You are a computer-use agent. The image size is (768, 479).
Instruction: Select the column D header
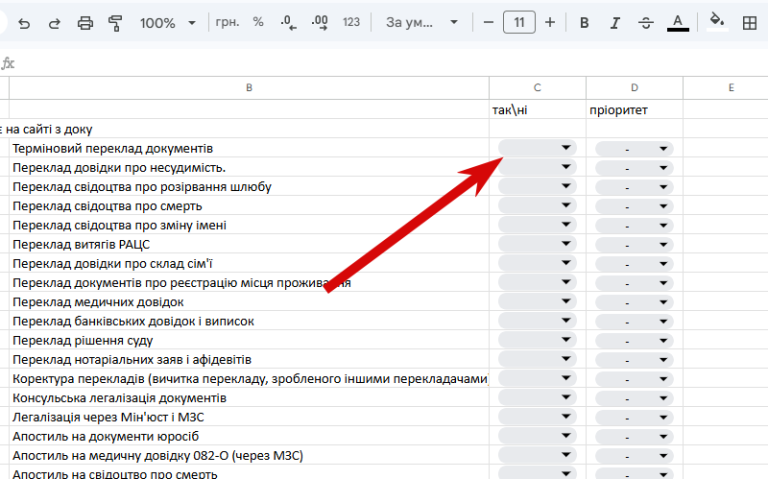click(x=634, y=88)
